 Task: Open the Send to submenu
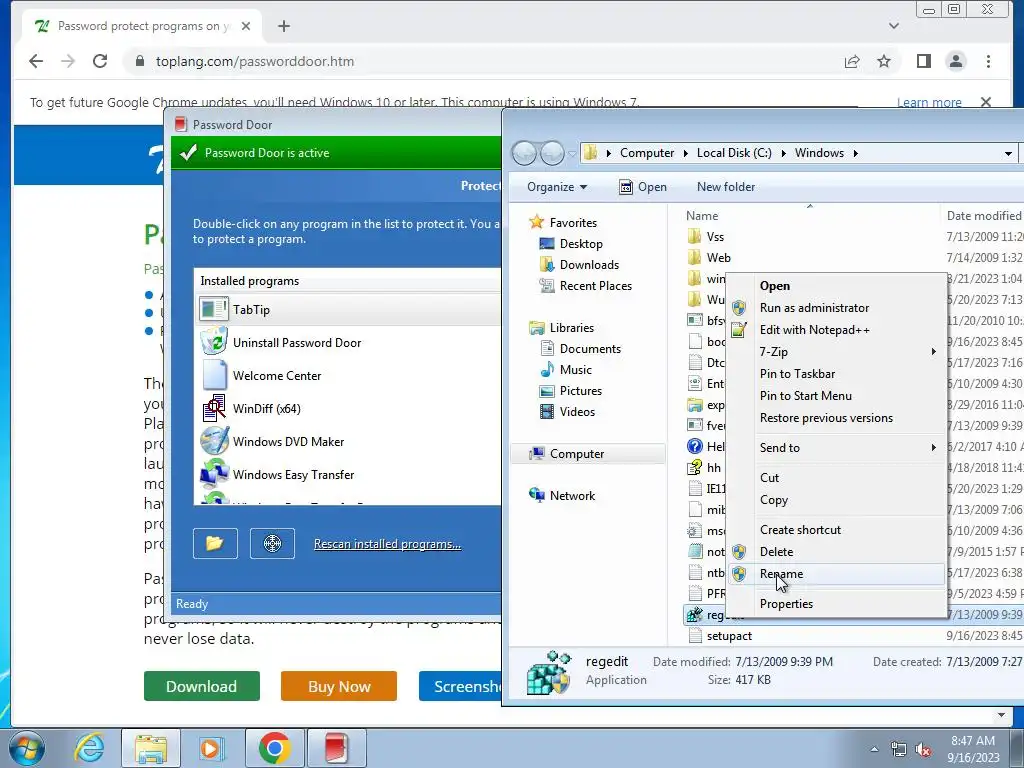tap(838, 447)
